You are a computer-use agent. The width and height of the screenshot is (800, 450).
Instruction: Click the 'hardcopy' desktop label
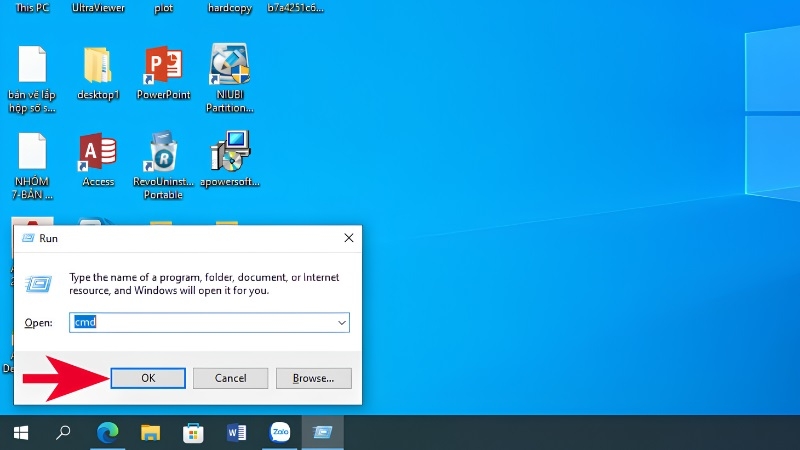click(230, 8)
